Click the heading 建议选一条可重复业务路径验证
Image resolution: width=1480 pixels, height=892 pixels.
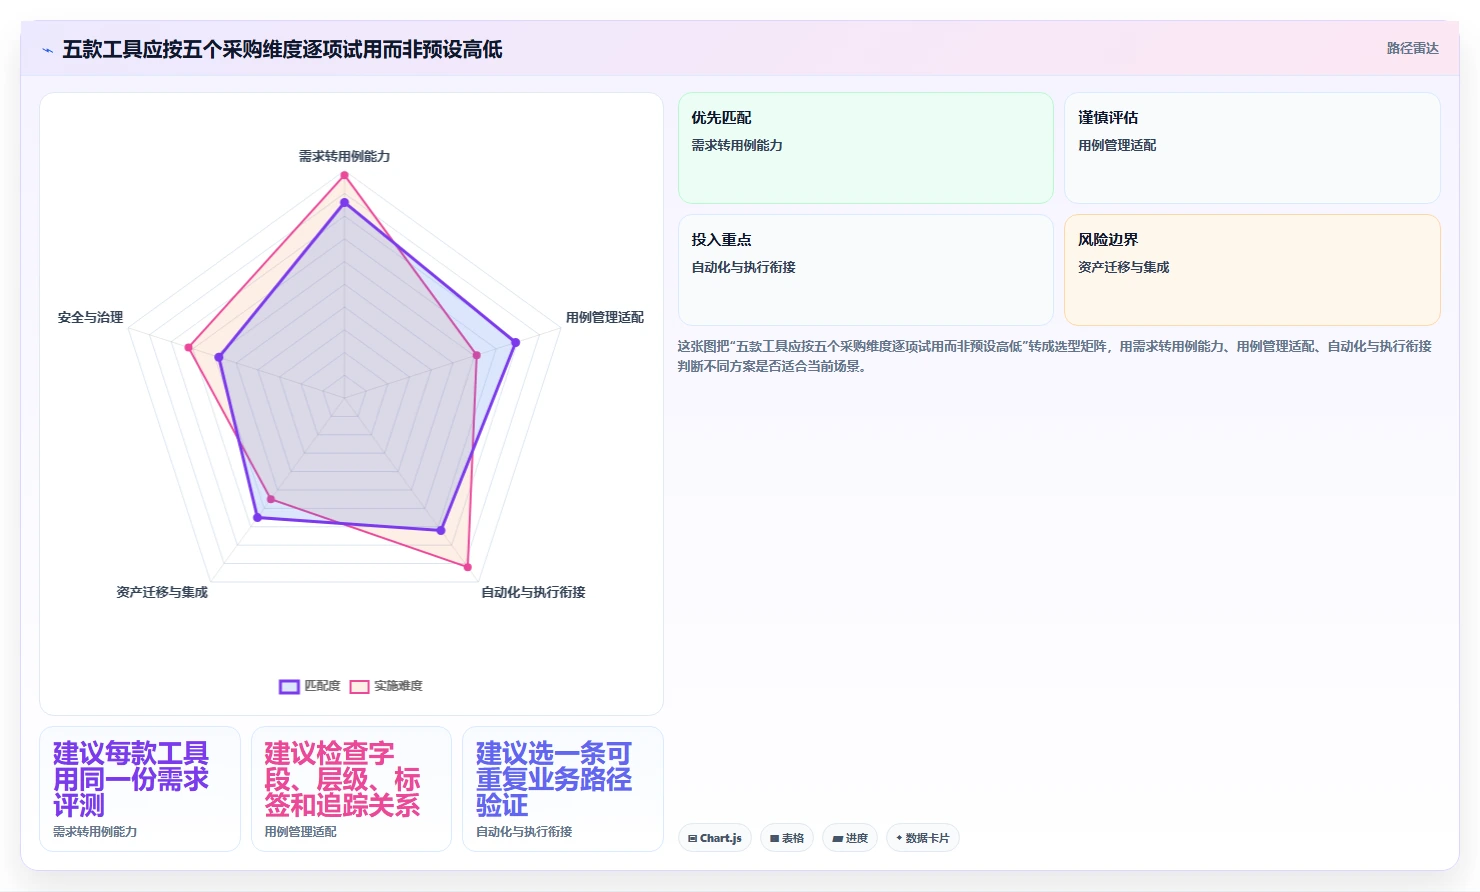554,779
